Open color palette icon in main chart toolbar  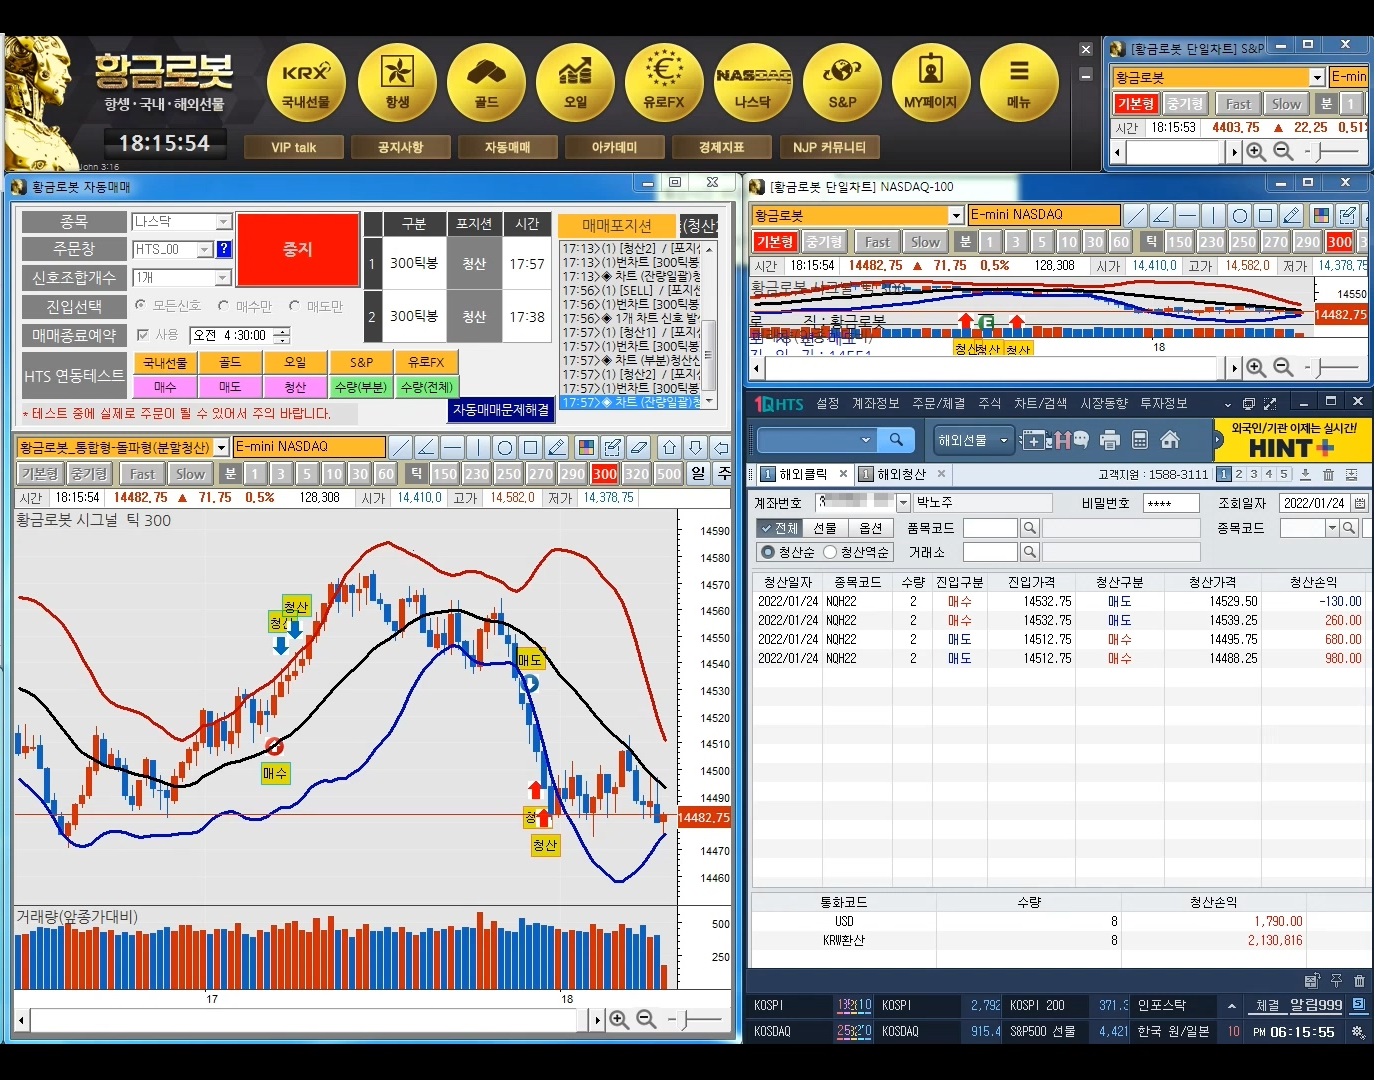pyautogui.click(x=586, y=447)
